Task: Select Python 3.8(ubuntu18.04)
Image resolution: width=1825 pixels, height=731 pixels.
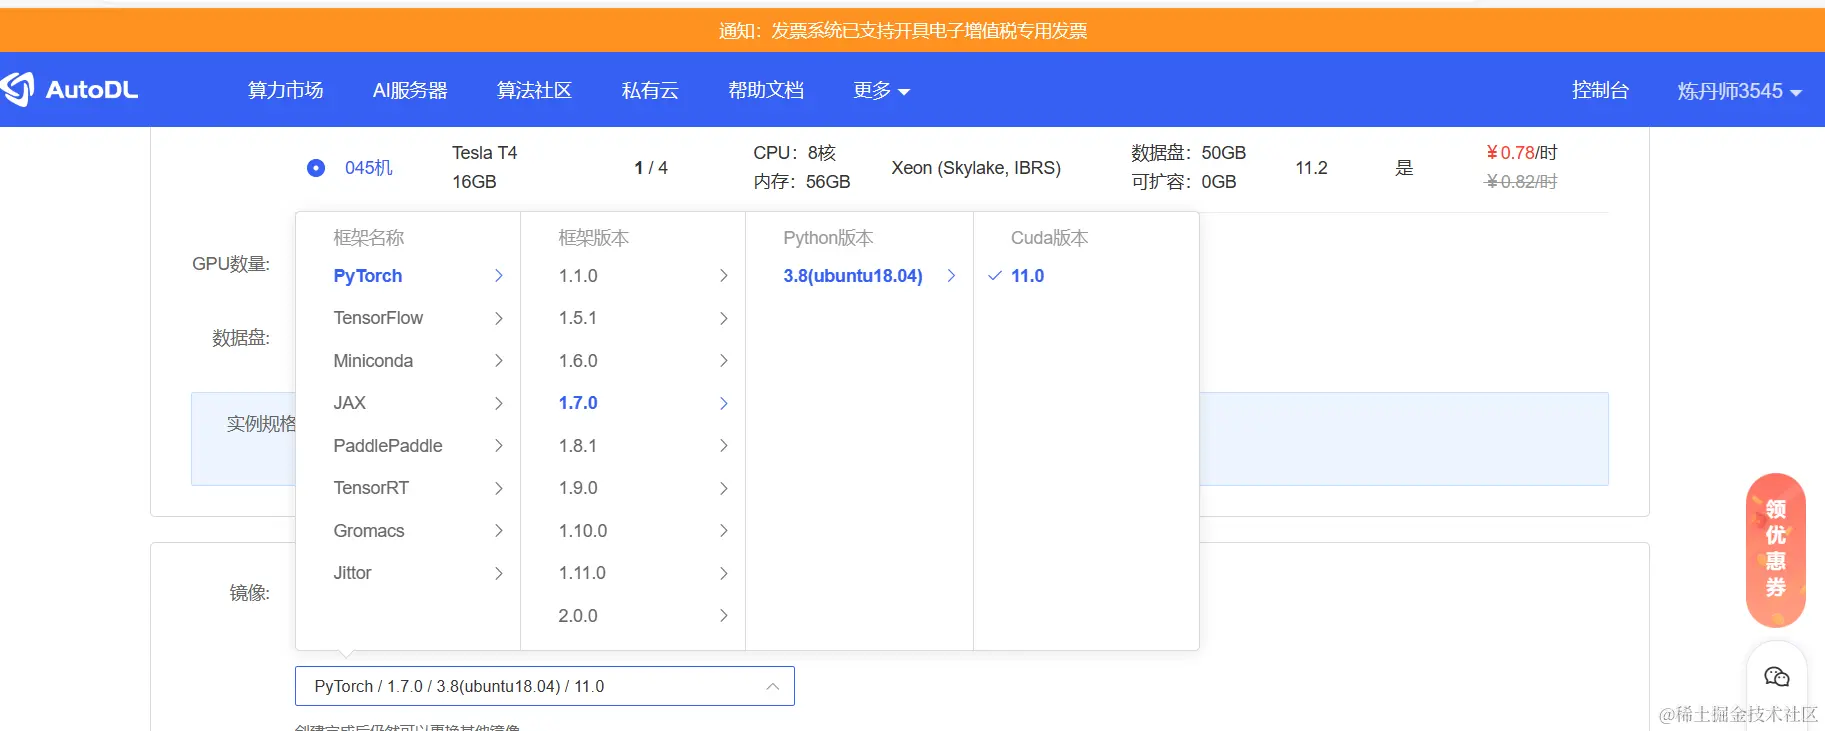Action: [853, 276]
